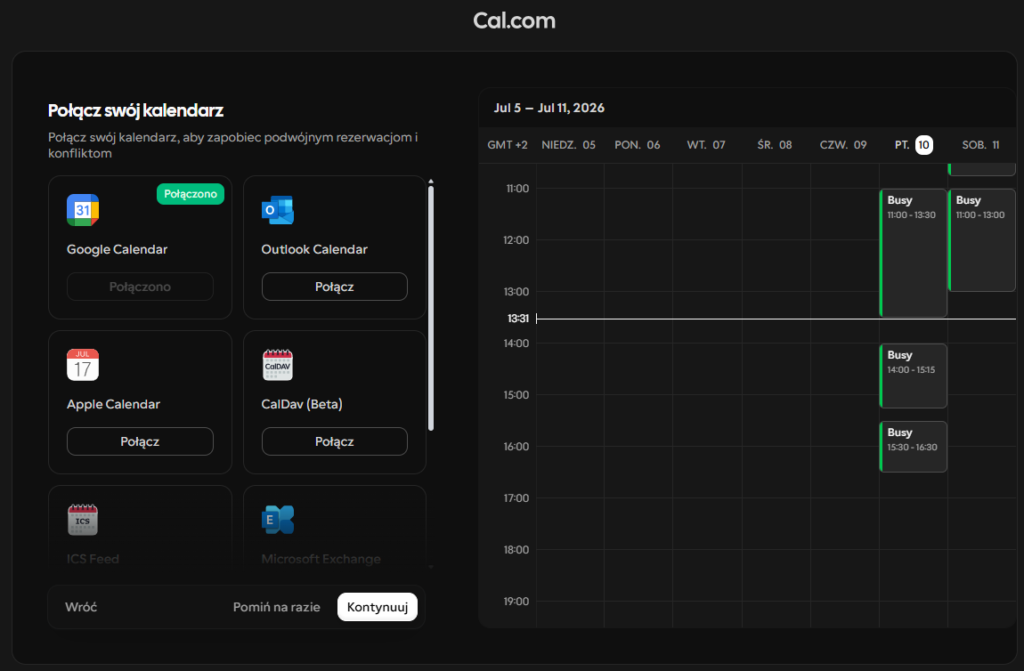This screenshot has width=1024, height=671.
Task: Connect Outlook Calendar with Połącz button
Action: point(334,287)
